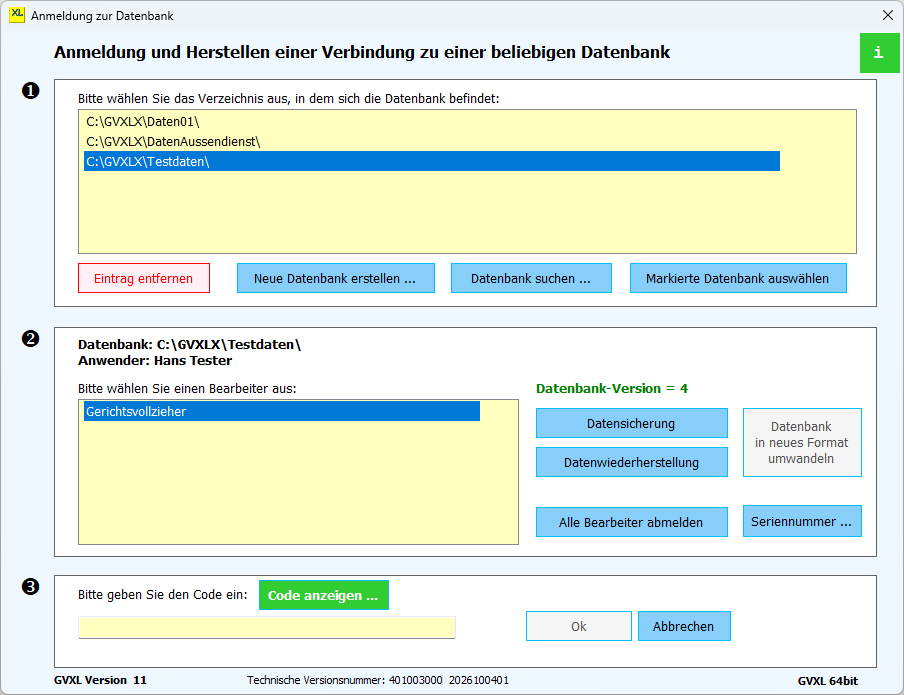Click the GVXL Version 11 label
The height and width of the screenshot is (695, 904).
pyautogui.click(x=100, y=681)
